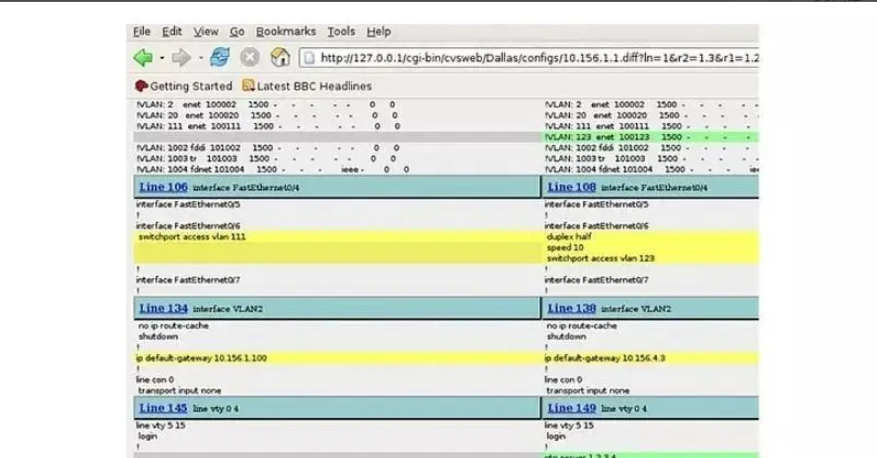This screenshot has width=877, height=458.
Task: Click the green highlighted VLAN 123 added line
Action: pos(651,137)
